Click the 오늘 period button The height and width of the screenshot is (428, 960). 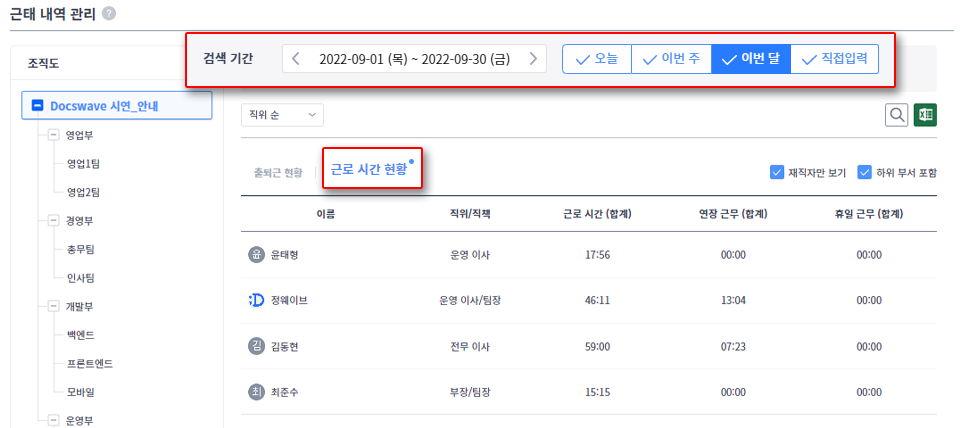[597, 59]
